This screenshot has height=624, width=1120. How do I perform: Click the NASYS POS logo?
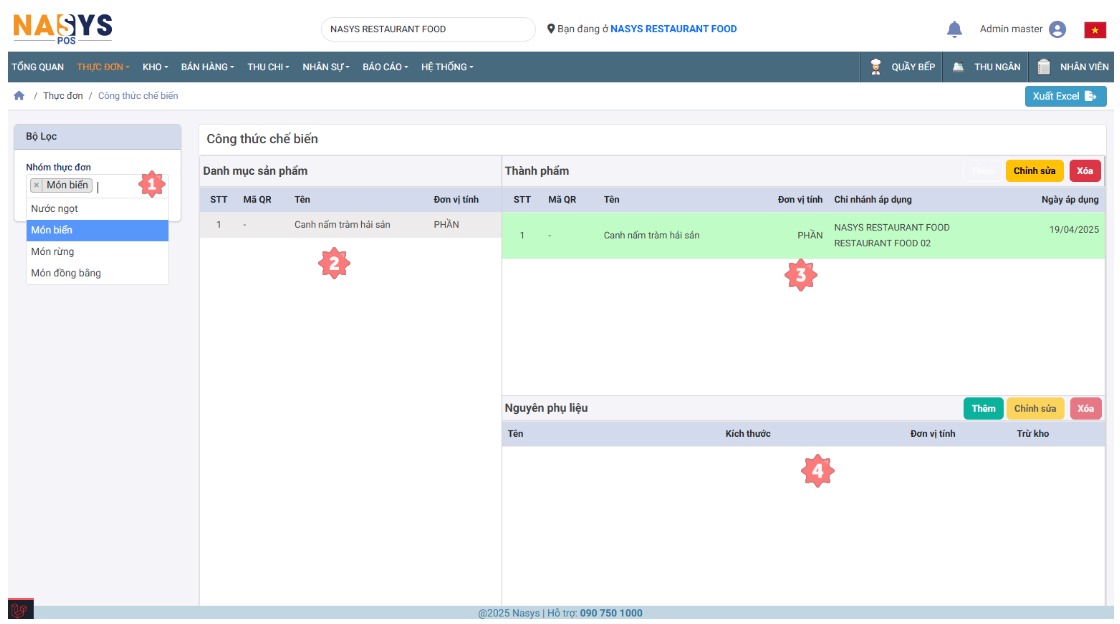(x=62, y=27)
